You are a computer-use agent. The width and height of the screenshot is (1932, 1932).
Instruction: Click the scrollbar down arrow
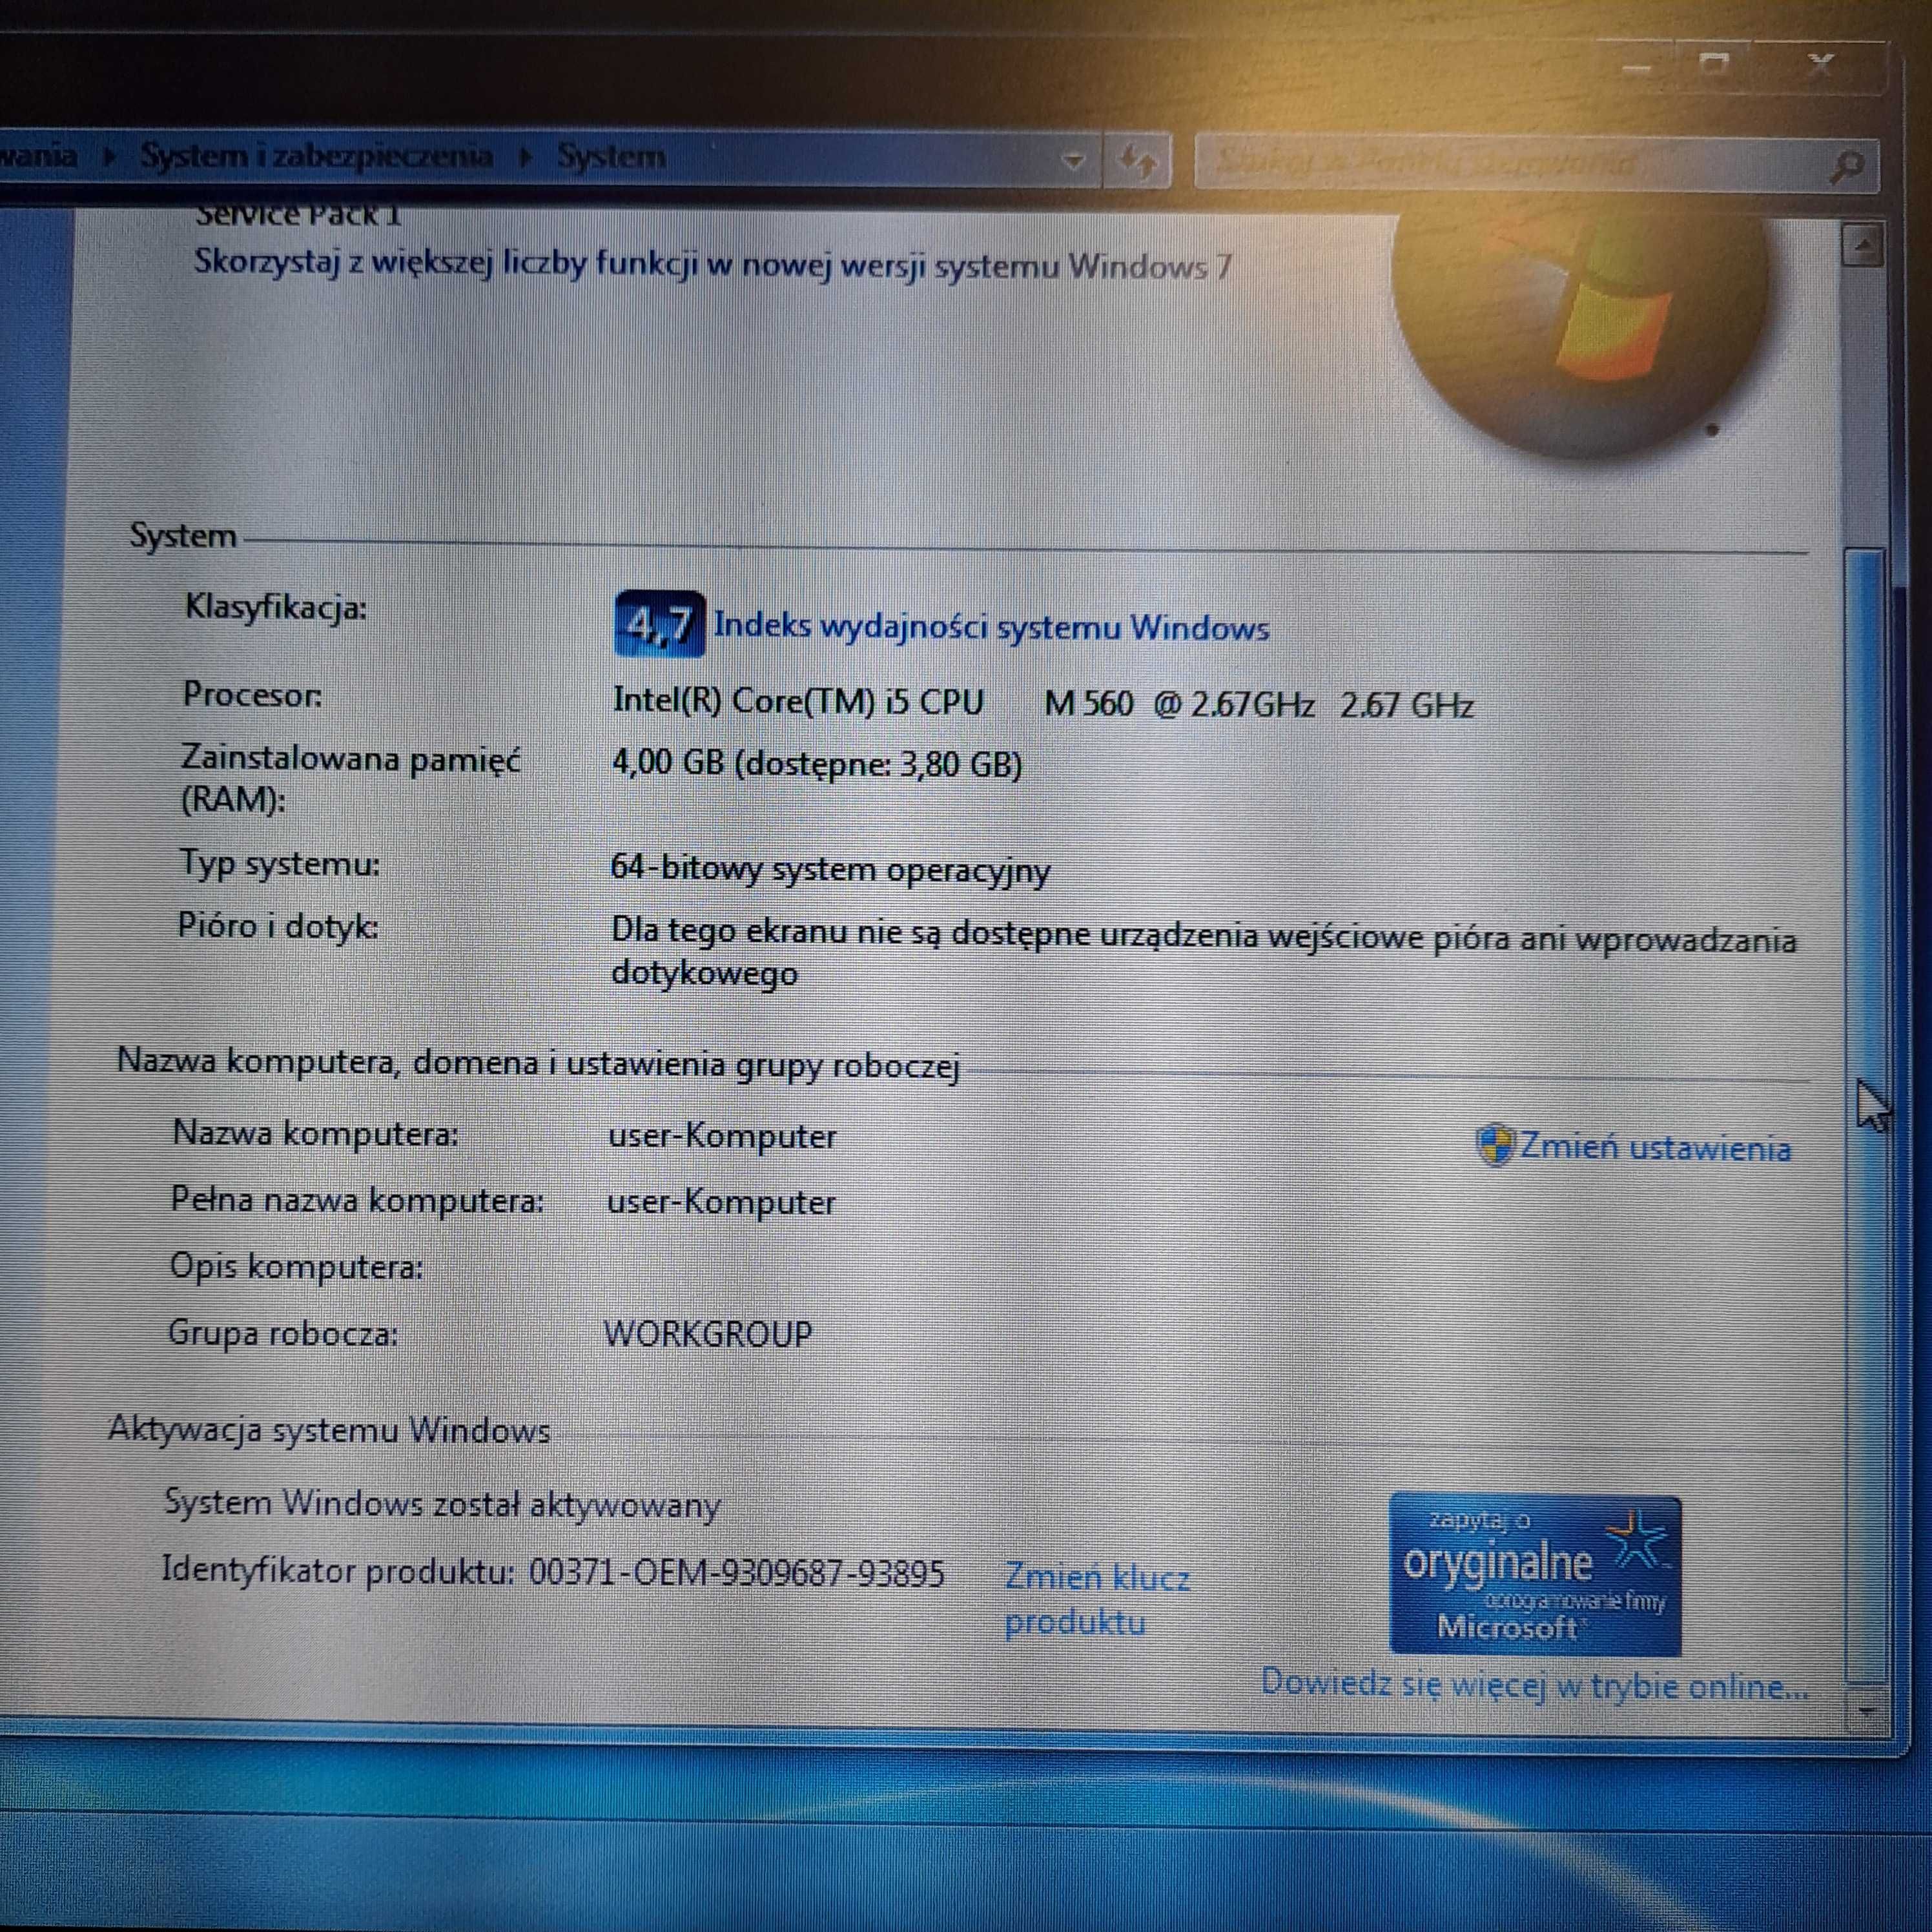(x=1866, y=1711)
